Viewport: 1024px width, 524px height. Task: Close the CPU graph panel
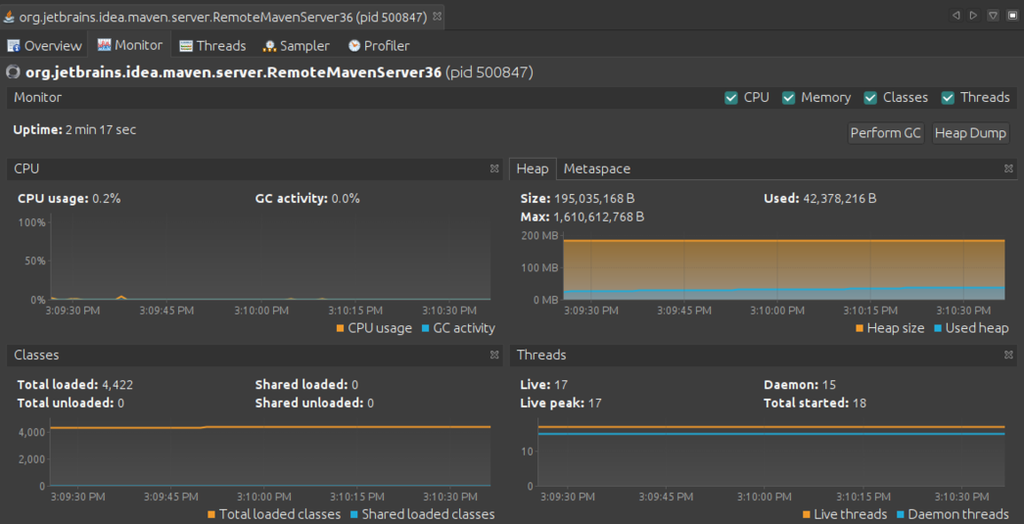(494, 169)
